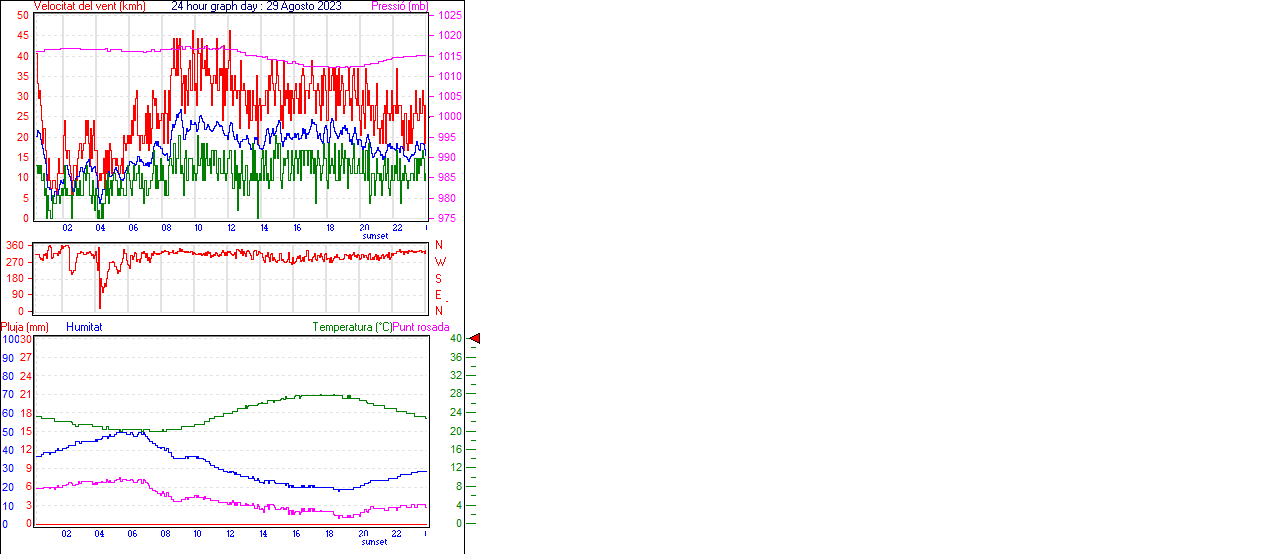Click the 'Humitat' legend label

84,327
